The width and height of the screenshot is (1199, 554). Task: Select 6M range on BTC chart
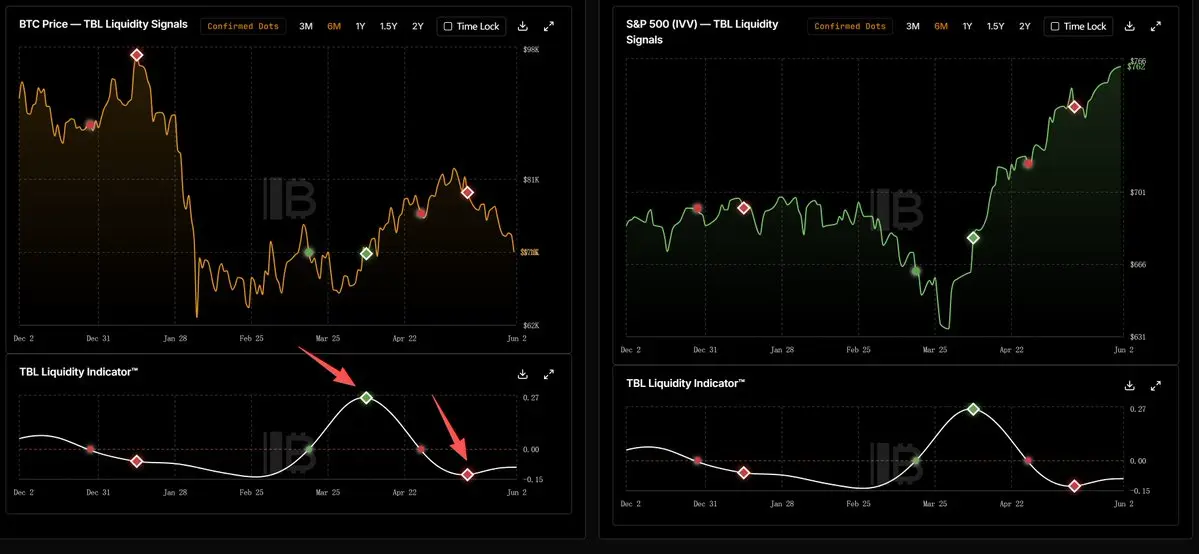tap(334, 26)
